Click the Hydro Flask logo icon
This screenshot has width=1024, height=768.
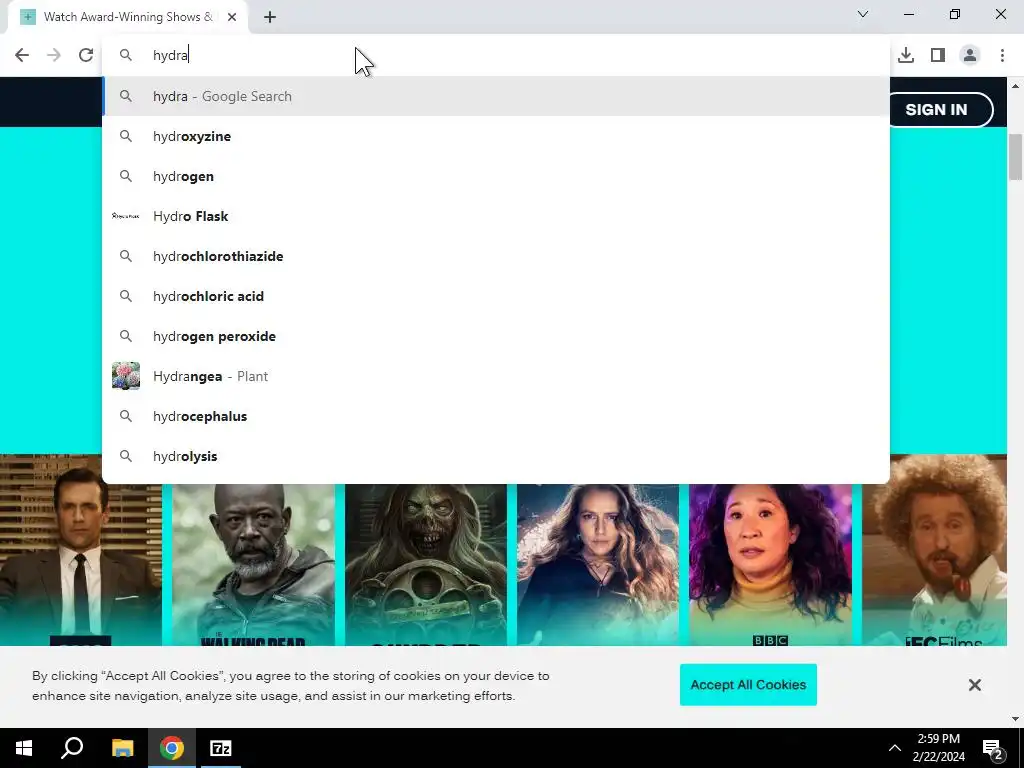(x=125, y=216)
